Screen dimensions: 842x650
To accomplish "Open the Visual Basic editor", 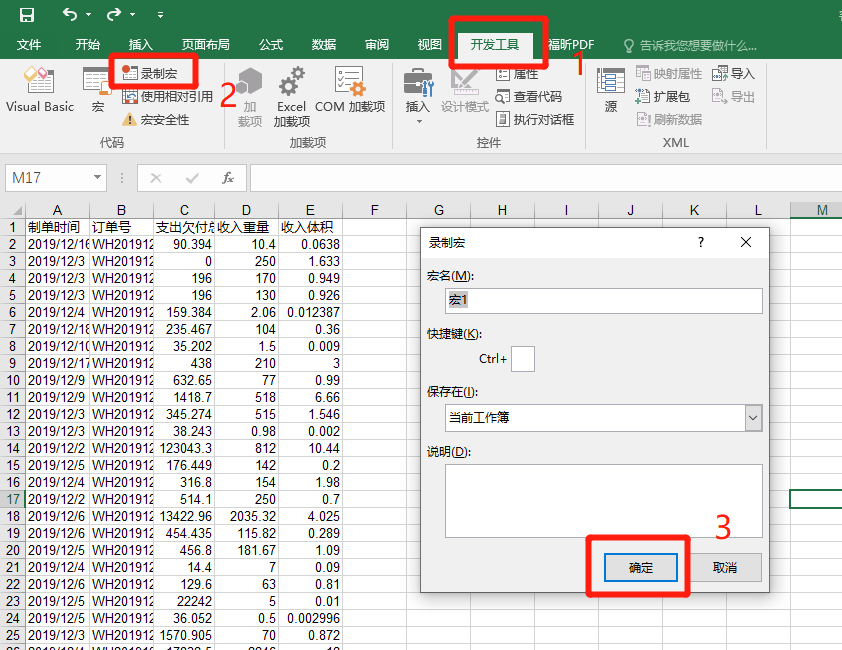I will pos(40,89).
